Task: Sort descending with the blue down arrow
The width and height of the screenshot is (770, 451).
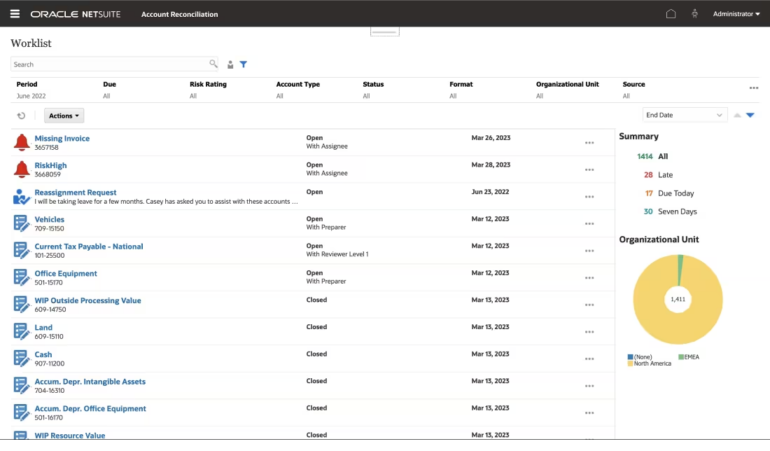Action: (750, 115)
